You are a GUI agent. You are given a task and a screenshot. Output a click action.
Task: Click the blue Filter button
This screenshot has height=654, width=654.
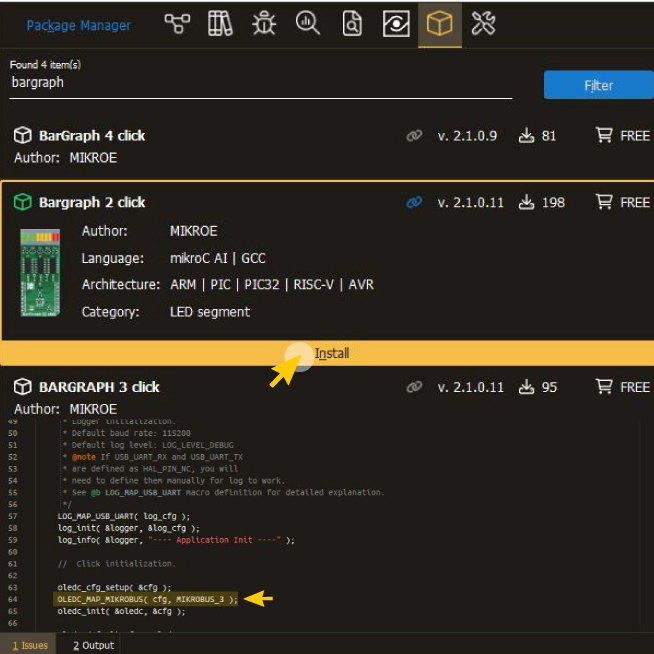click(x=599, y=85)
